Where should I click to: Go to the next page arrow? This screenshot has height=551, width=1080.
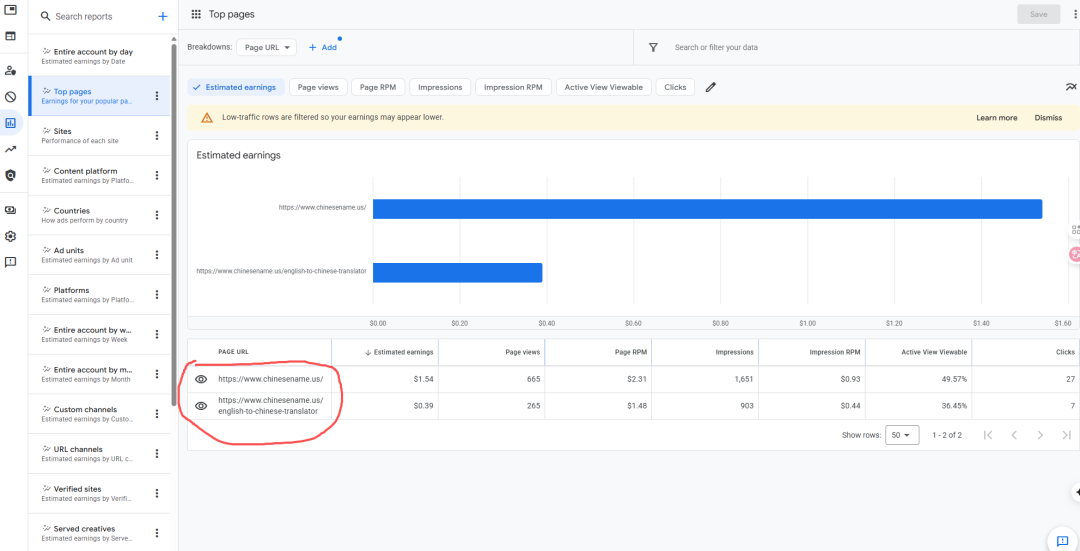[1040, 435]
